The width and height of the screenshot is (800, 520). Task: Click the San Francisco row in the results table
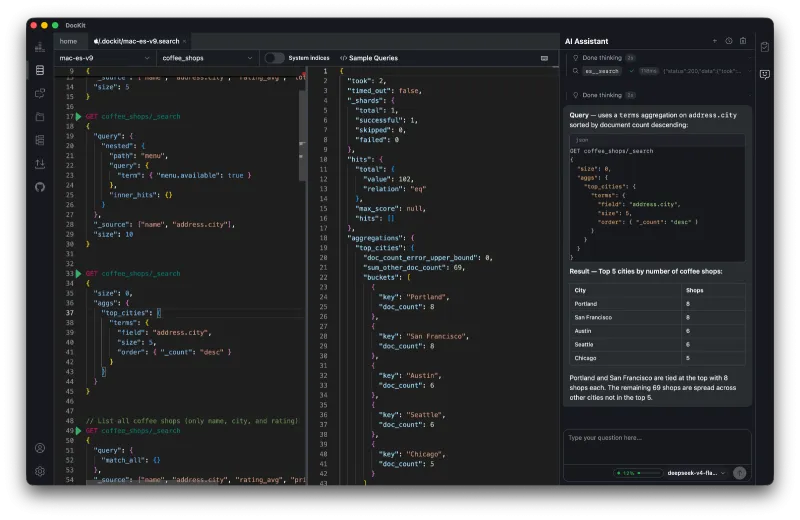(657, 317)
